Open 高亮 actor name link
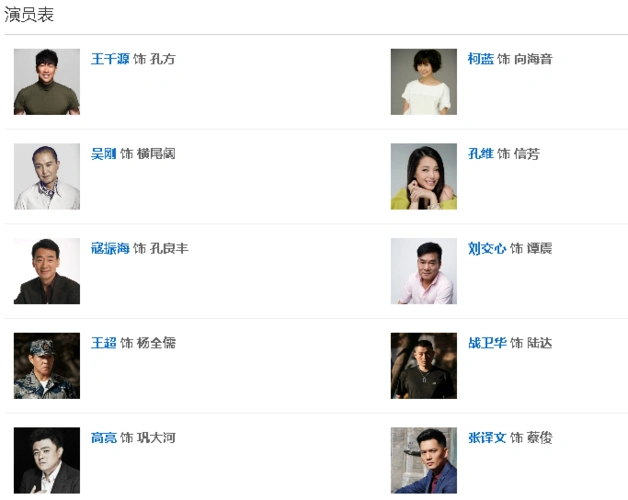The image size is (628, 500). pyautogui.click(x=104, y=438)
